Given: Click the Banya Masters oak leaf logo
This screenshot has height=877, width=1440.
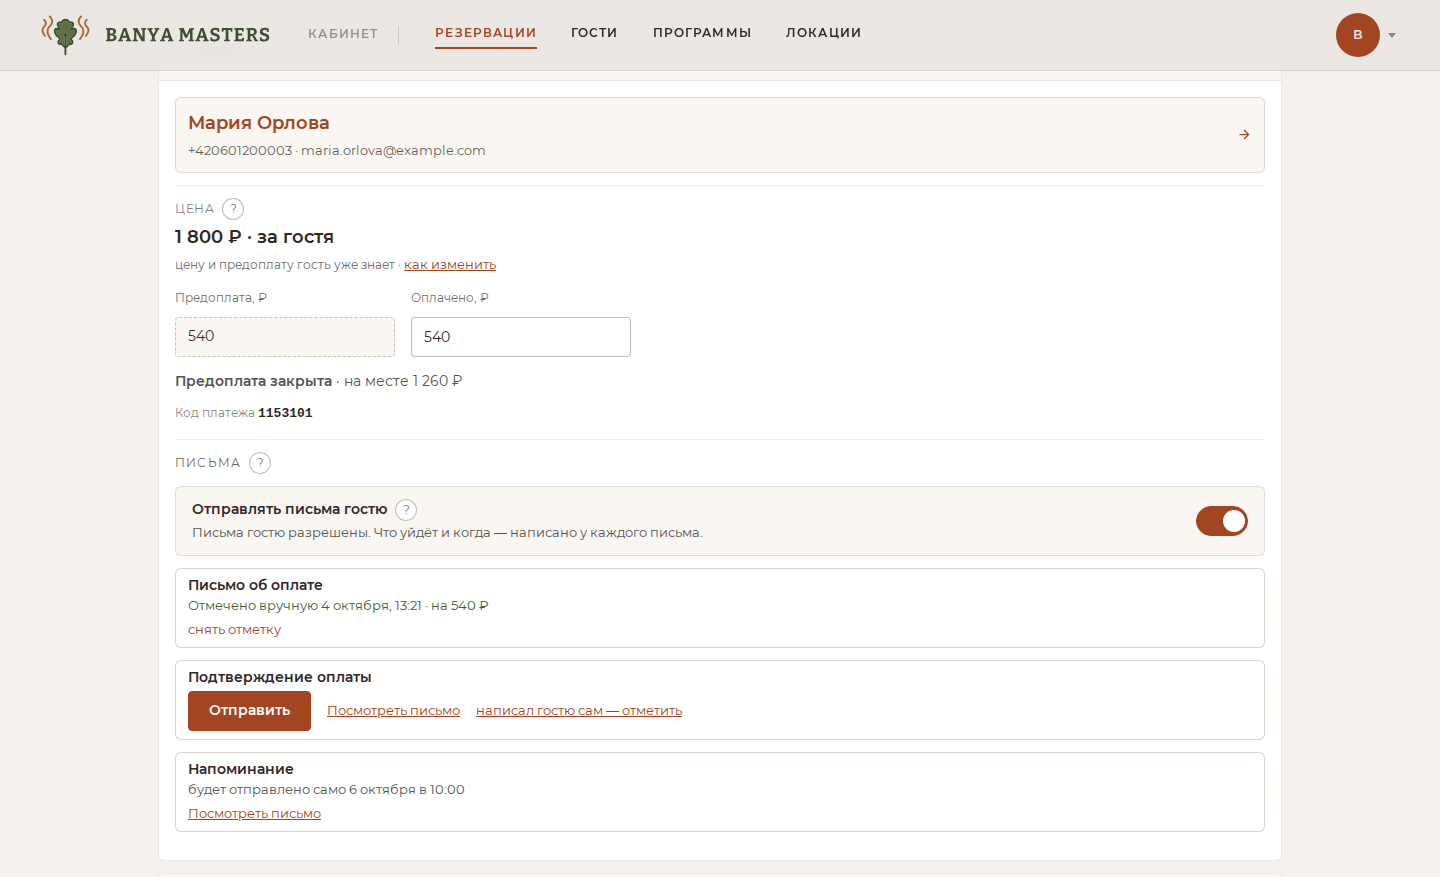Looking at the screenshot, I should point(65,34).
